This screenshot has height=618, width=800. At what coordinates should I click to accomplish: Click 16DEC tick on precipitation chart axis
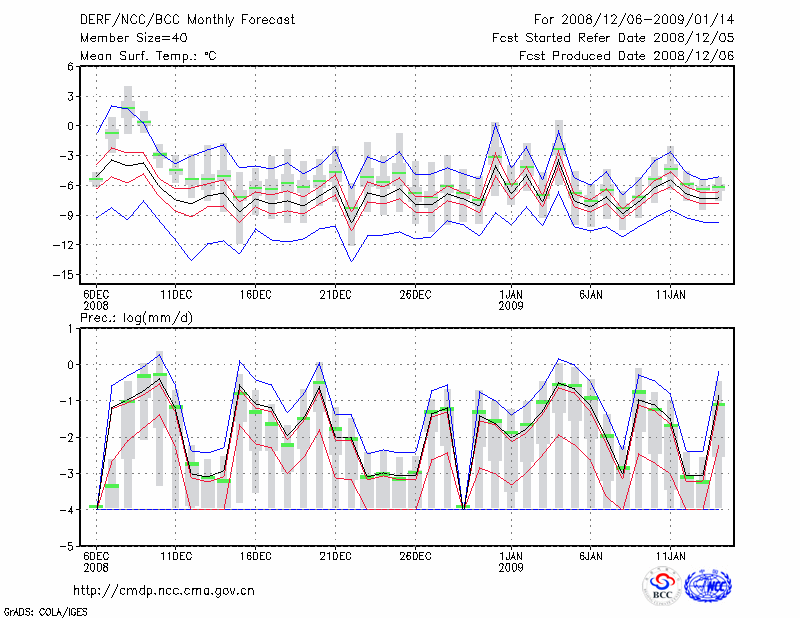[x=255, y=555]
